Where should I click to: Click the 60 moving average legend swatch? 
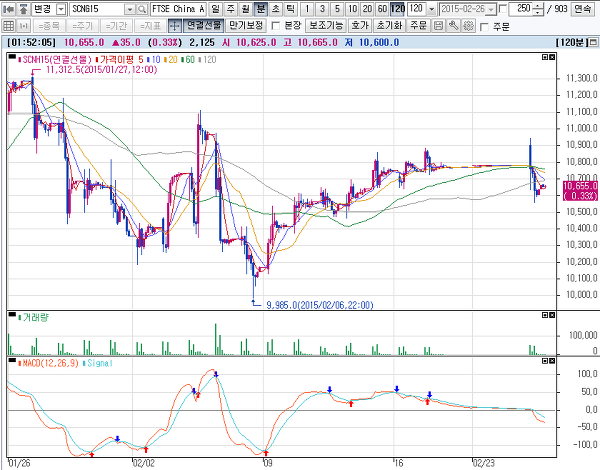pyautogui.click(x=183, y=60)
